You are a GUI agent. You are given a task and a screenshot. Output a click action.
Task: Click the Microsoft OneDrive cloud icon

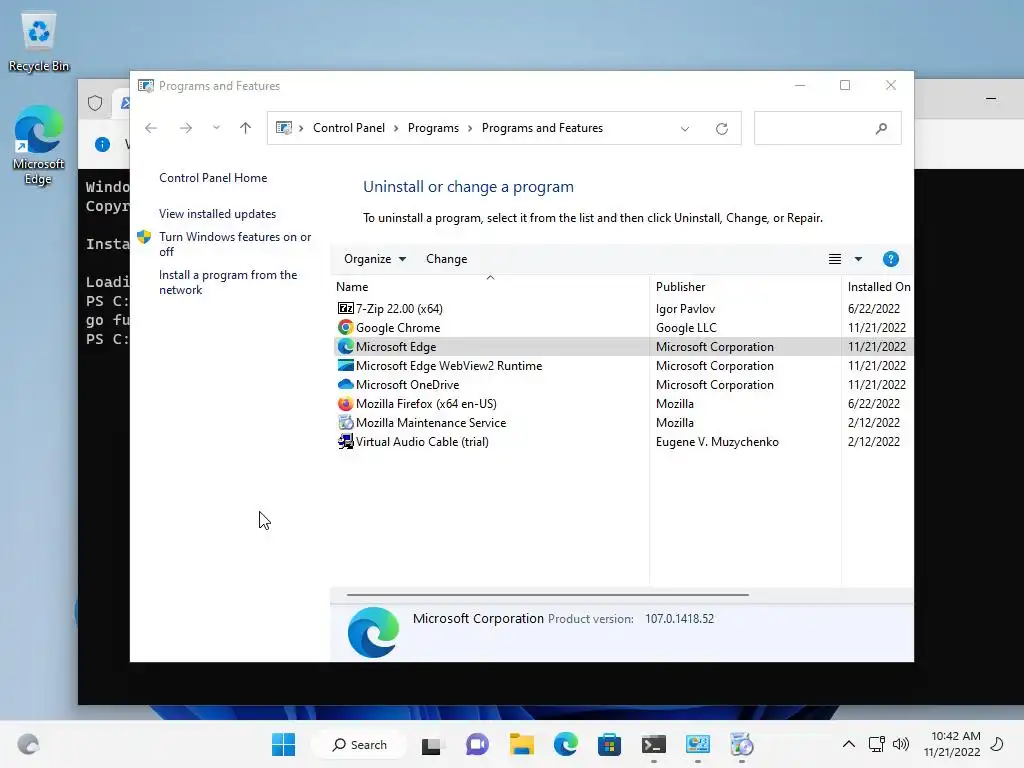(x=345, y=384)
